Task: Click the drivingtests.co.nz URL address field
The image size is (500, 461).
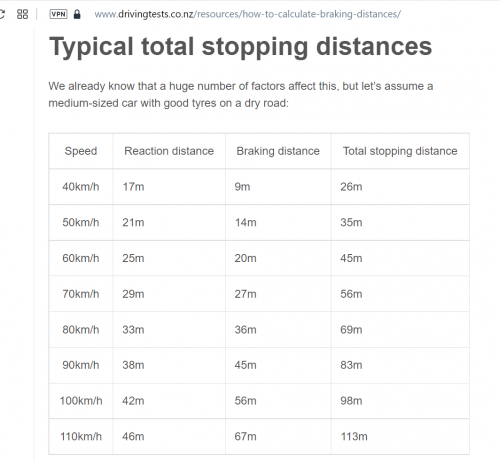Action: click(247, 14)
